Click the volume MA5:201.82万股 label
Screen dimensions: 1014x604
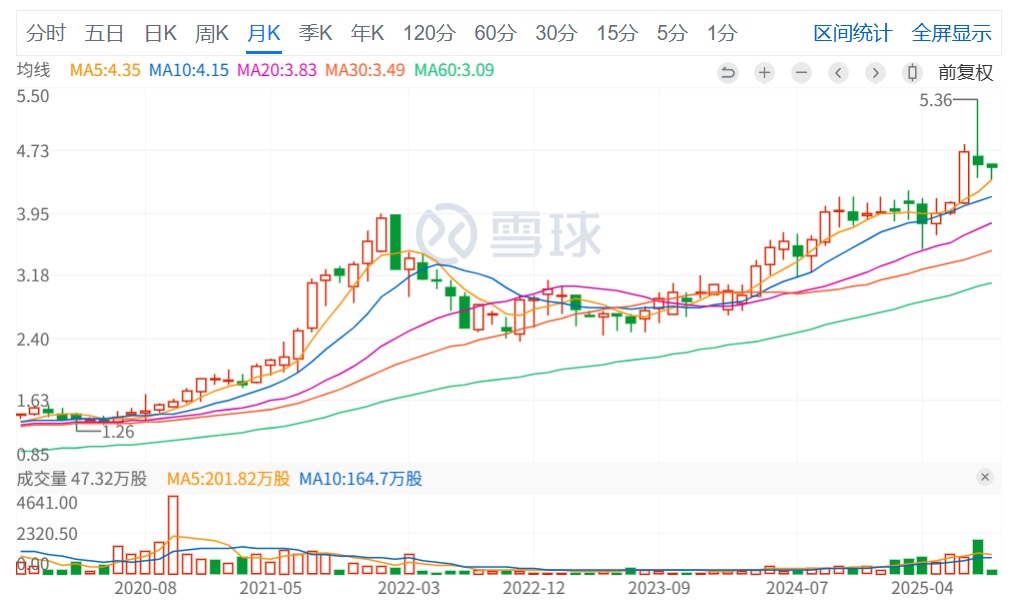[x=228, y=479]
